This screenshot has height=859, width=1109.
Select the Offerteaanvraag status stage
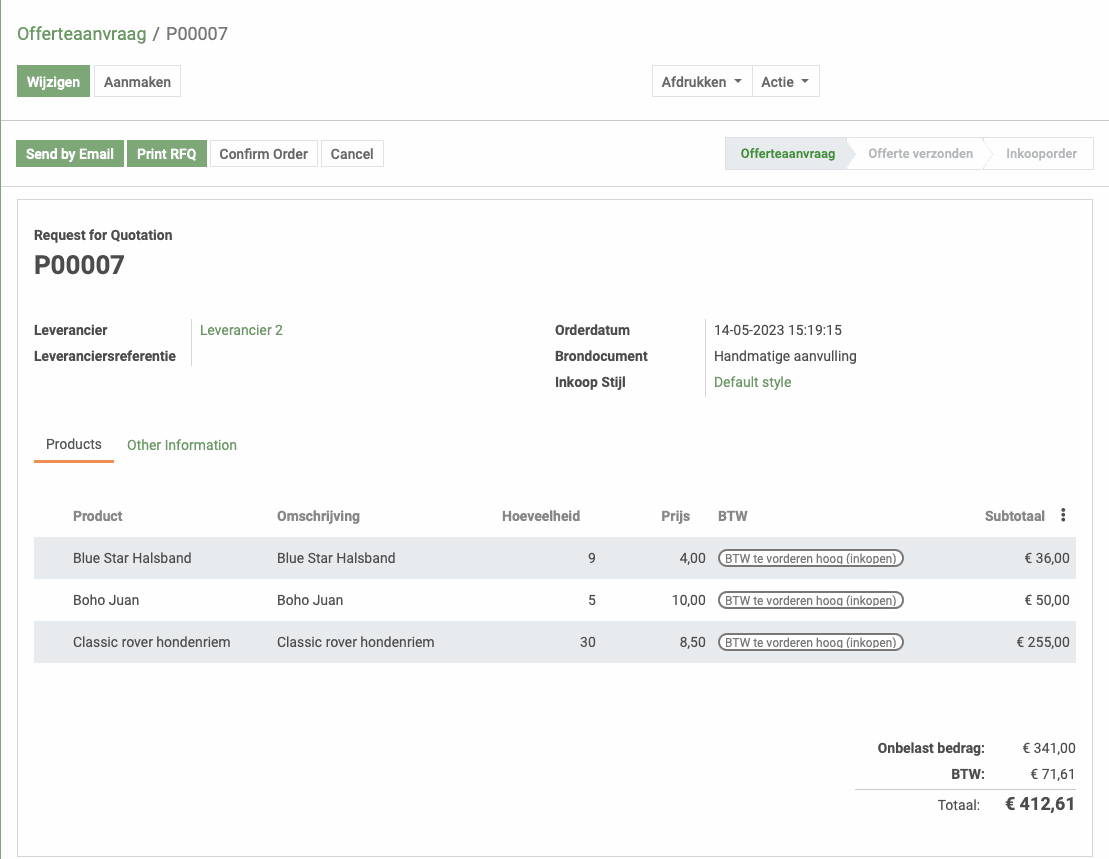point(787,153)
